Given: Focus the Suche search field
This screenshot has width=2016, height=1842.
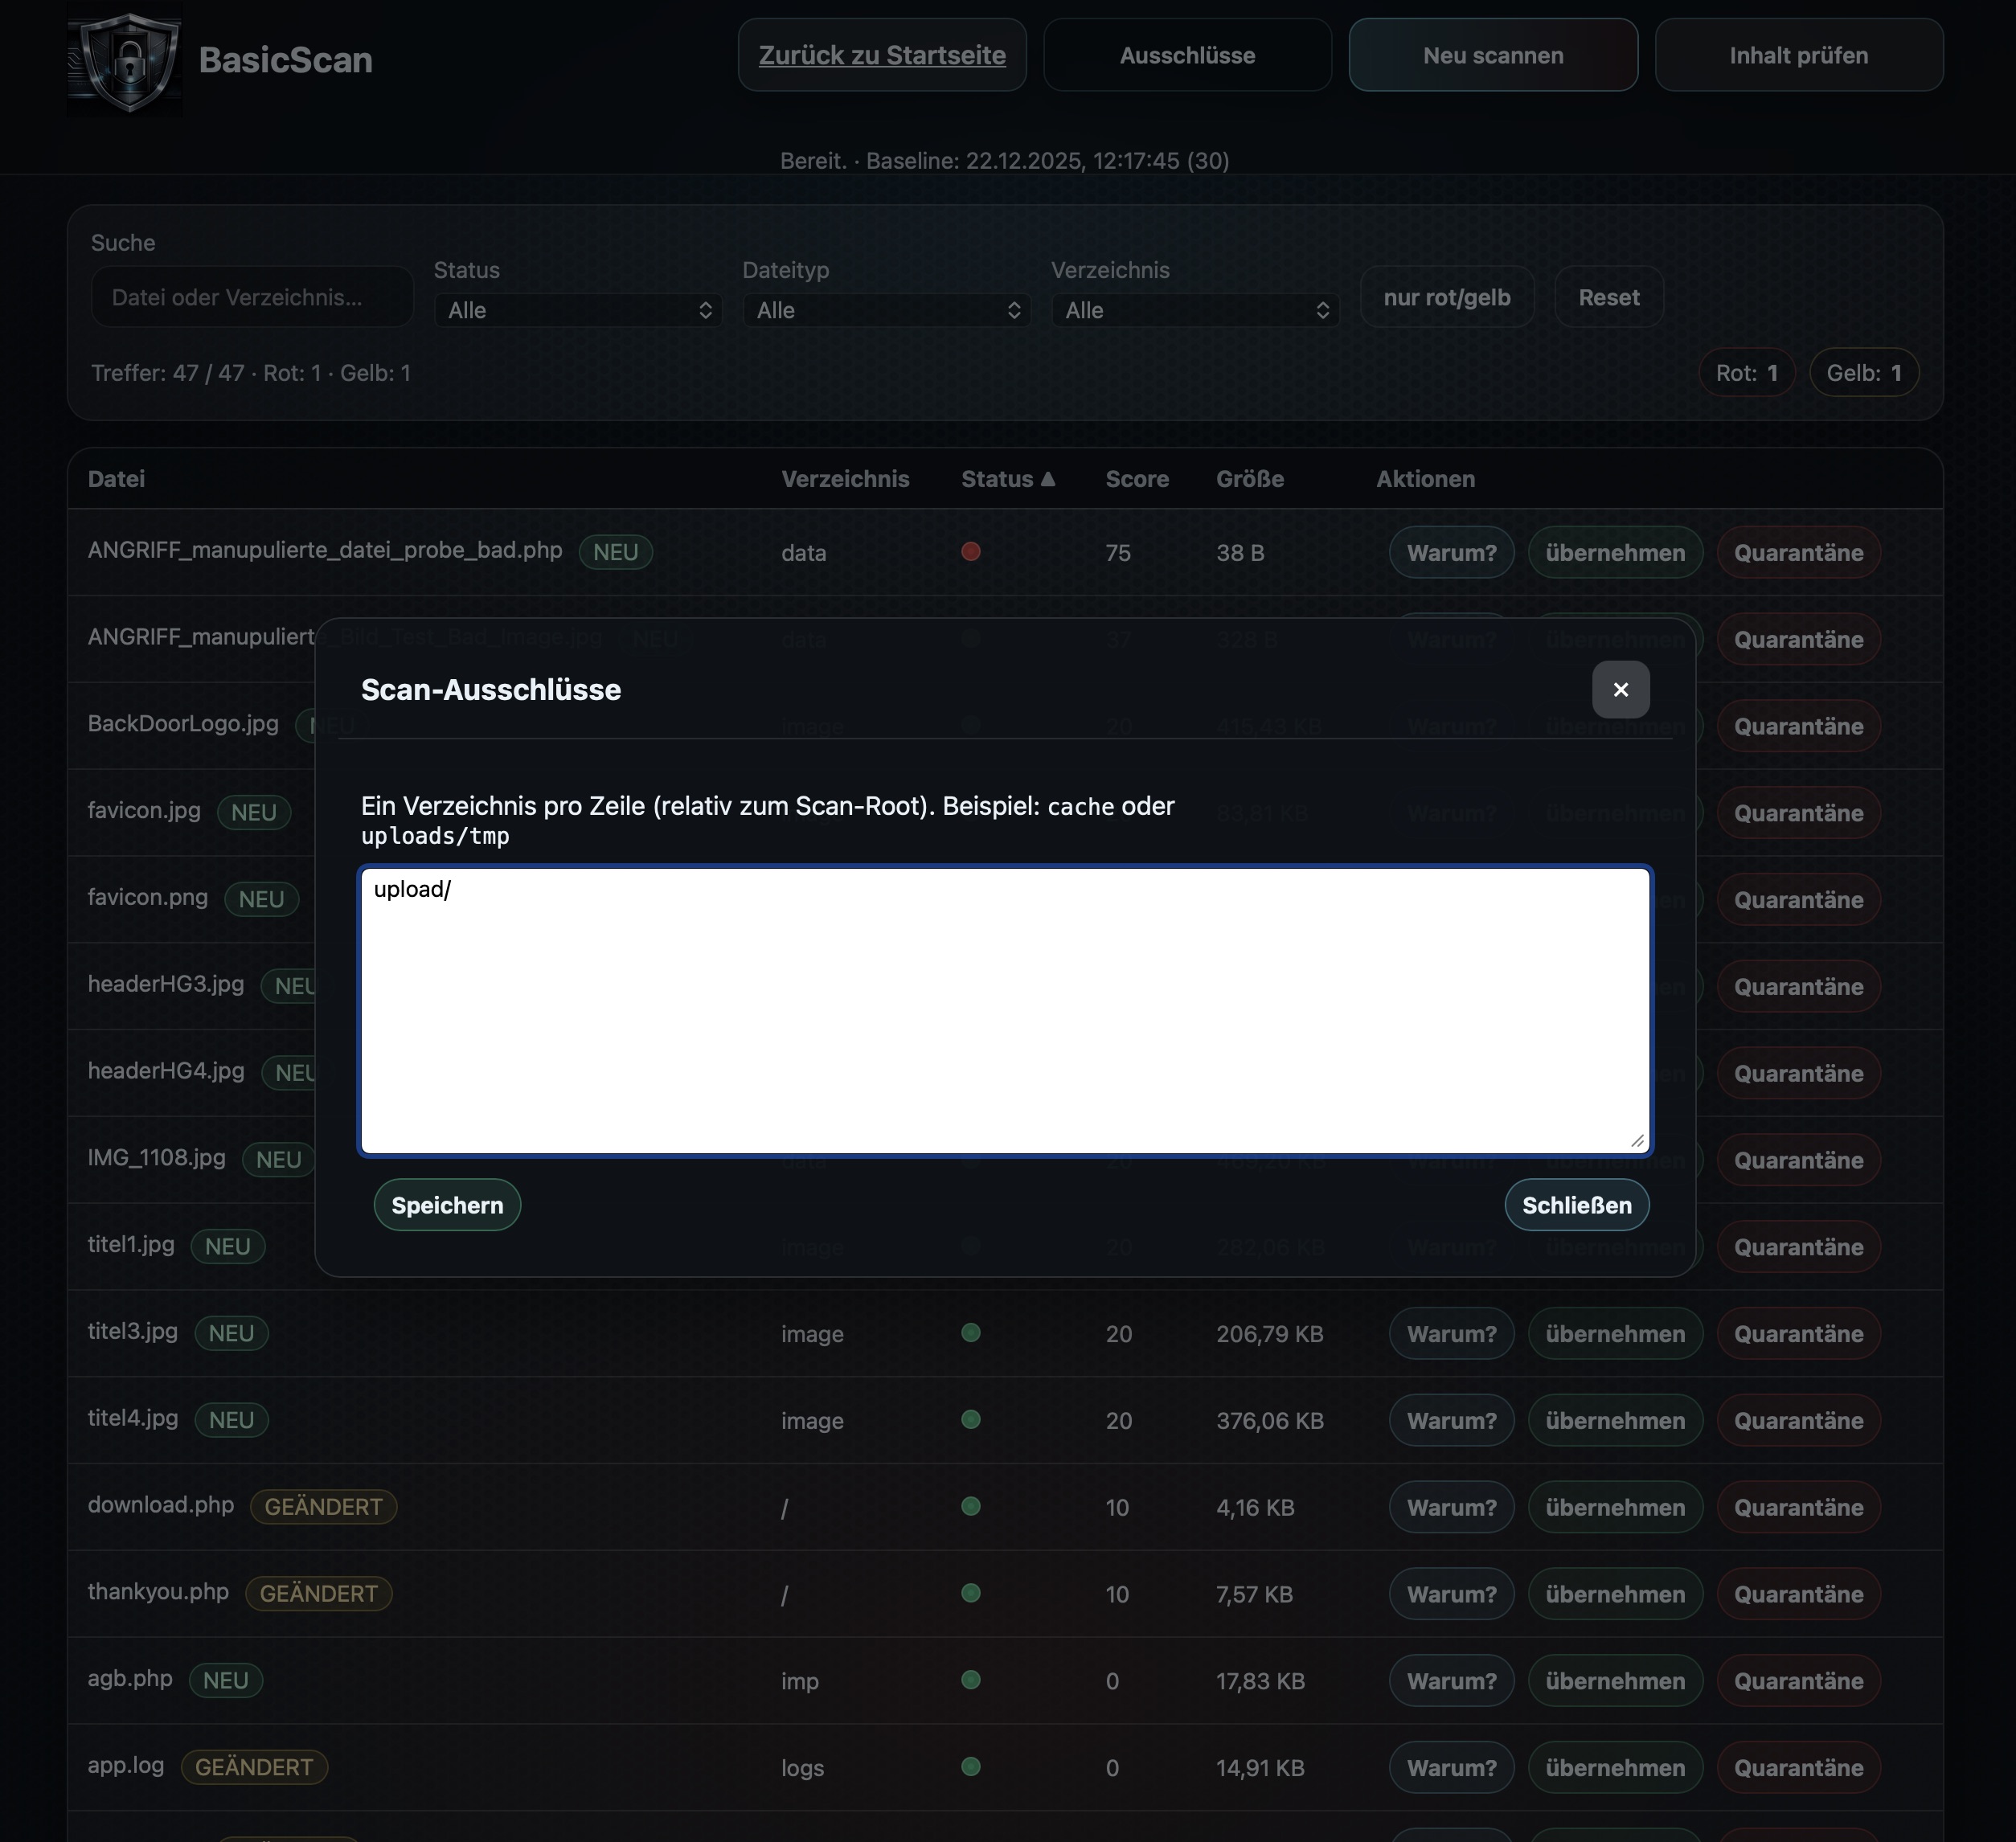Looking at the screenshot, I should click(252, 297).
